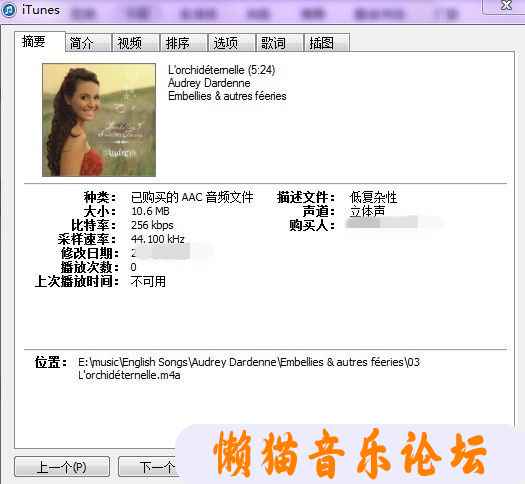525x484 pixels.
Task: Click the file size 10.6 MB
Action: coord(150,211)
